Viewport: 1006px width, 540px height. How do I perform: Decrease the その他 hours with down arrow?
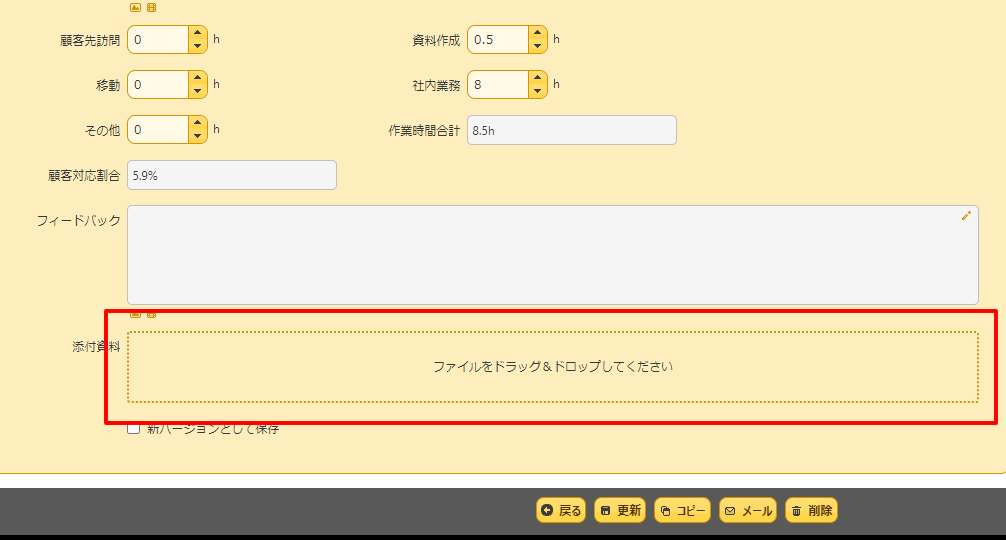(x=198, y=136)
